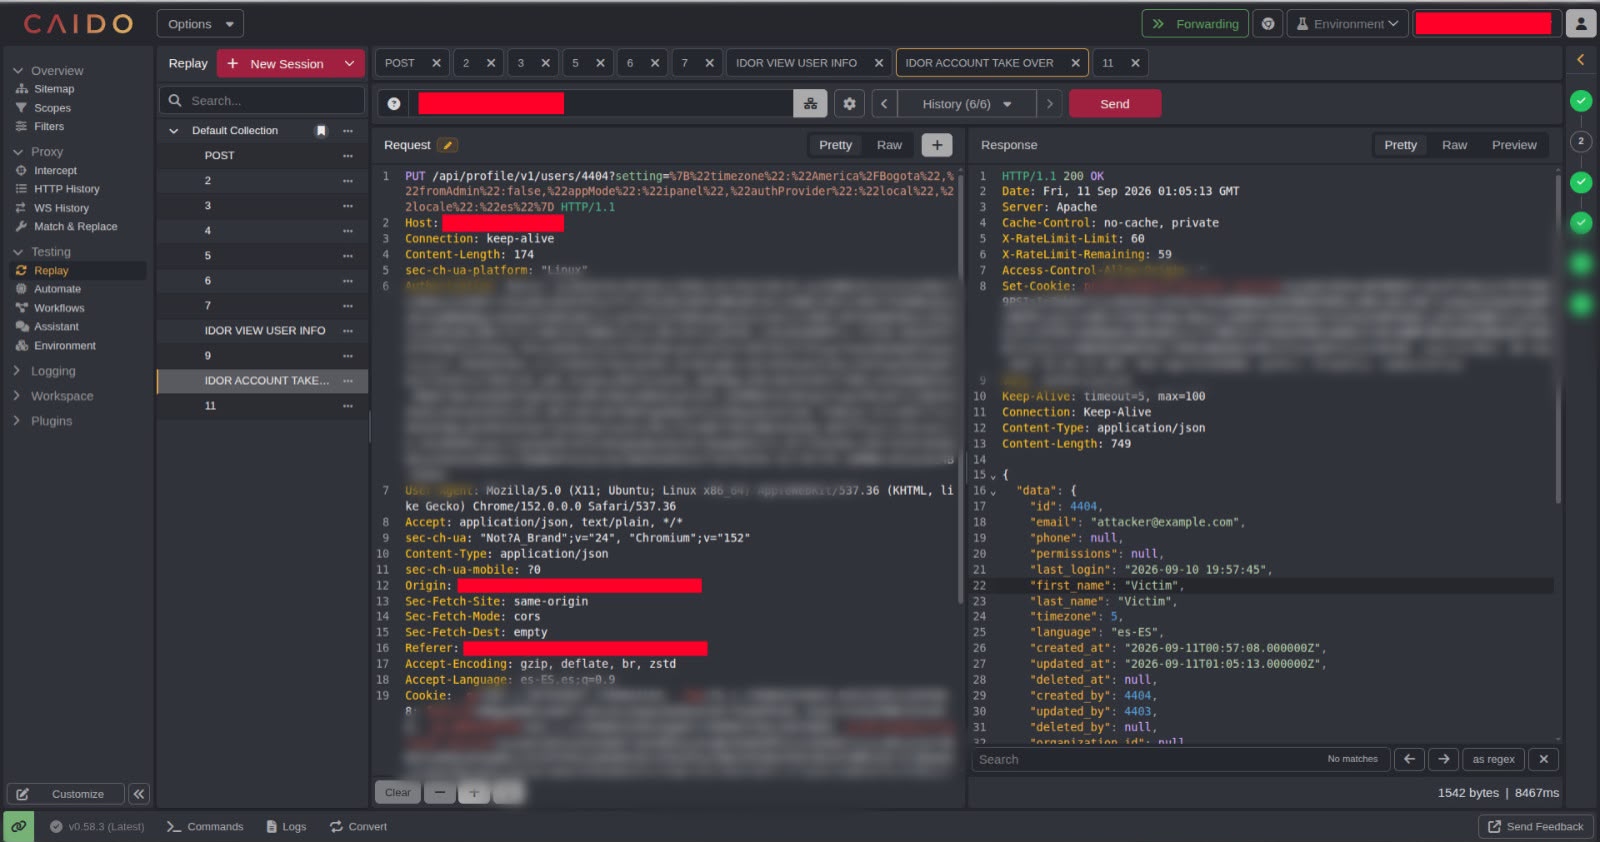Jump to next search match arrow
Image resolution: width=1600 pixels, height=842 pixels.
tap(1444, 759)
